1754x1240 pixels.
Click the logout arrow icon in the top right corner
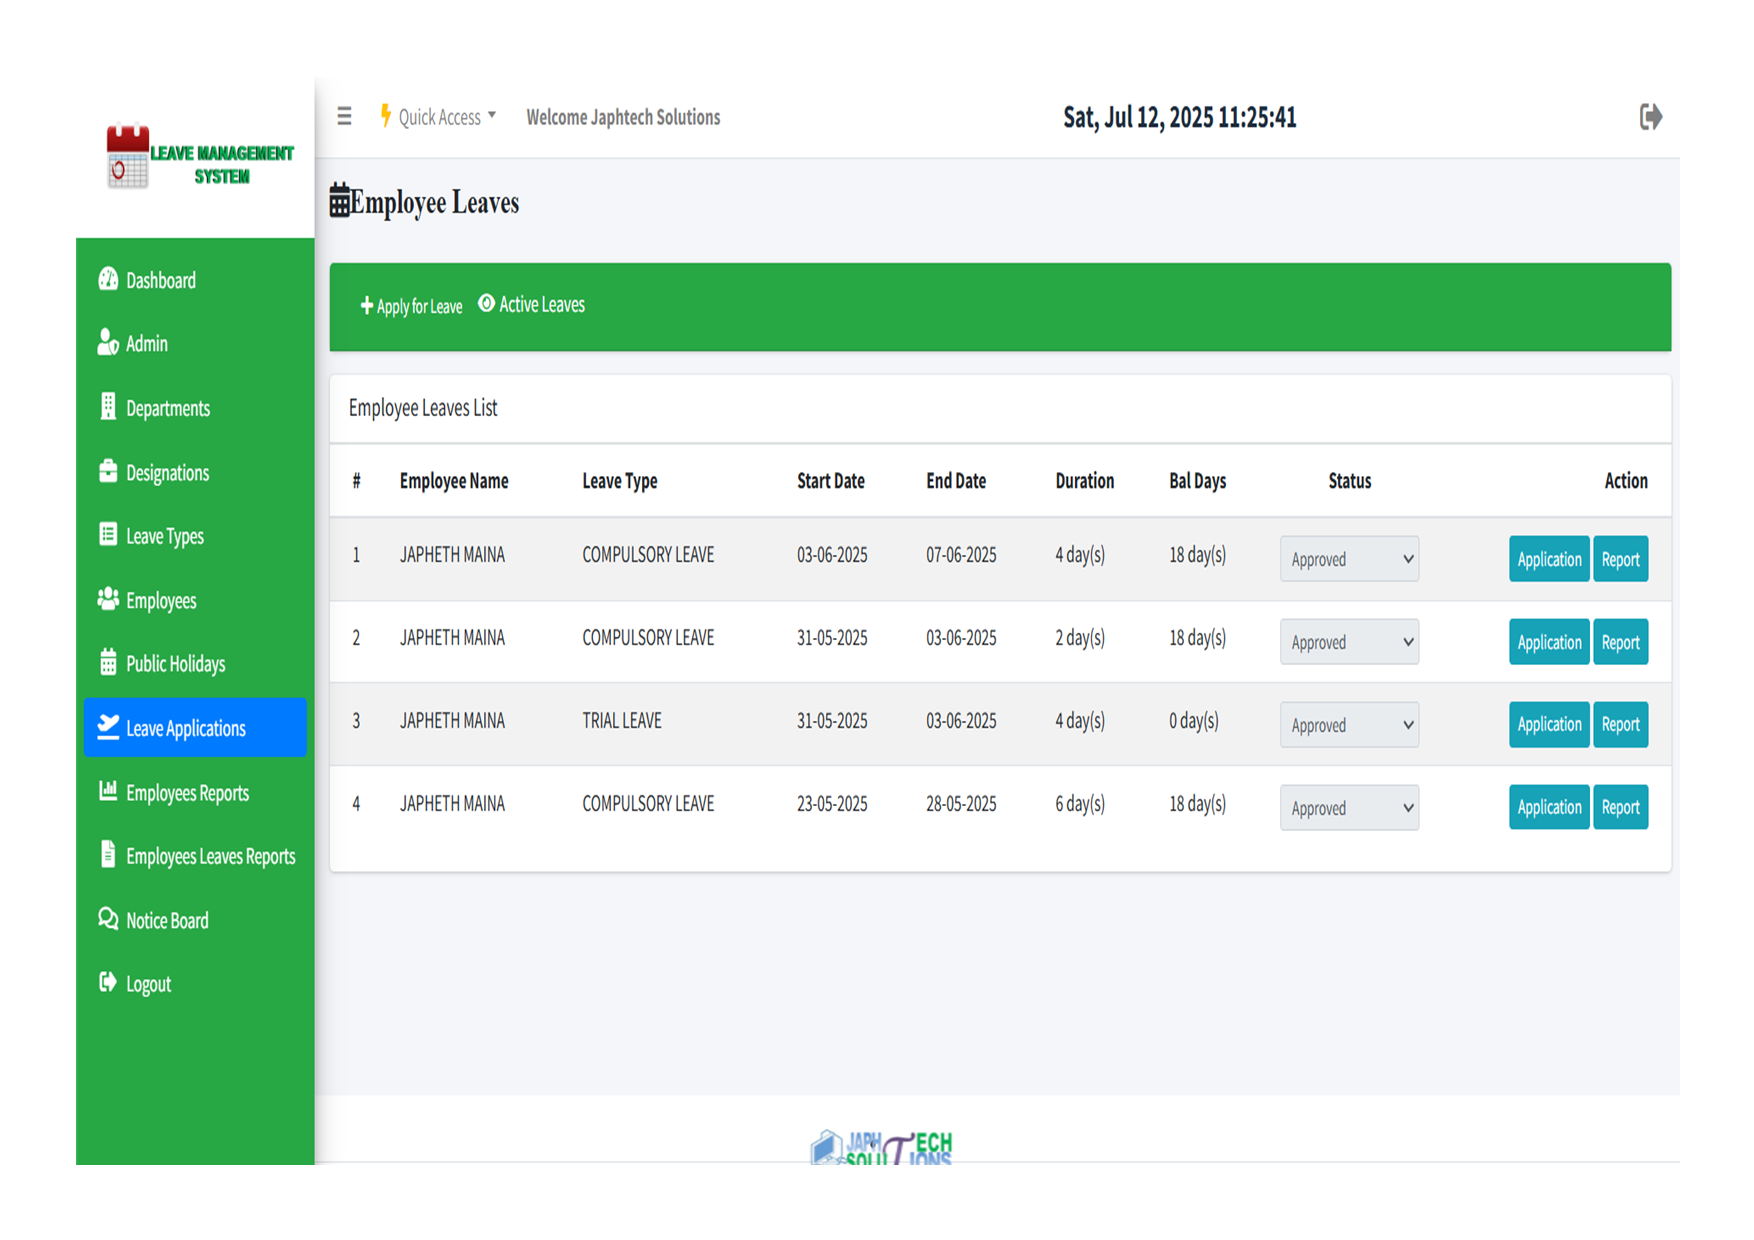[1651, 117]
